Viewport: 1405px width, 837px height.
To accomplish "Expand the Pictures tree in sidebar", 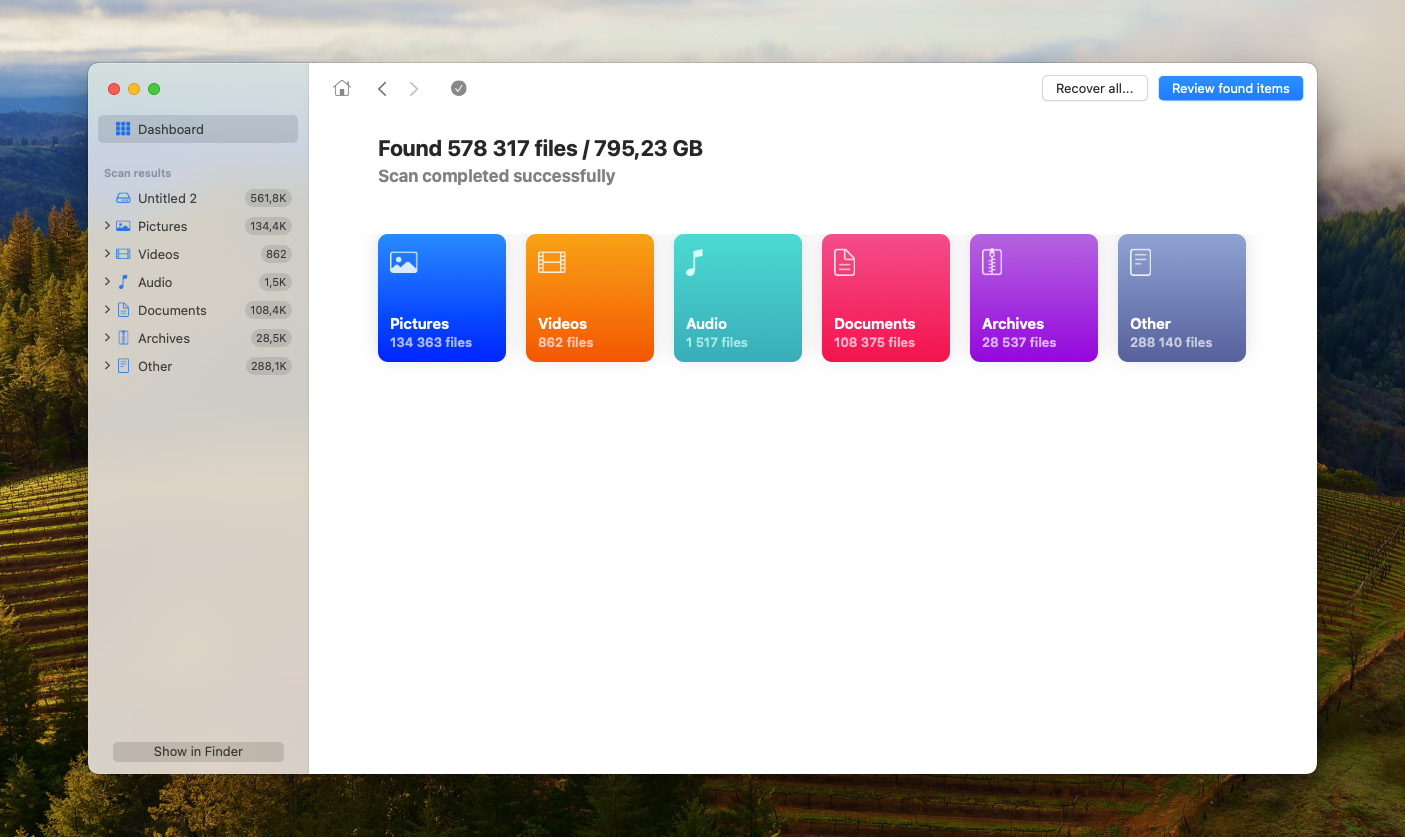I will click(x=107, y=226).
